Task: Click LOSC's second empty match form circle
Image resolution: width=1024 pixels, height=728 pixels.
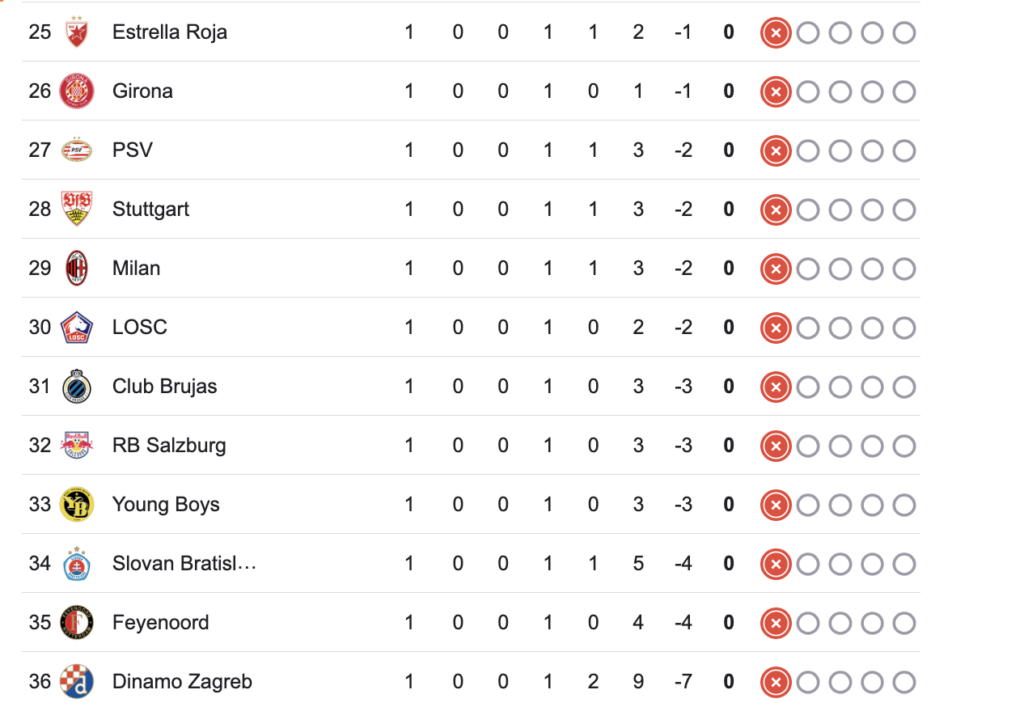Action: click(840, 328)
